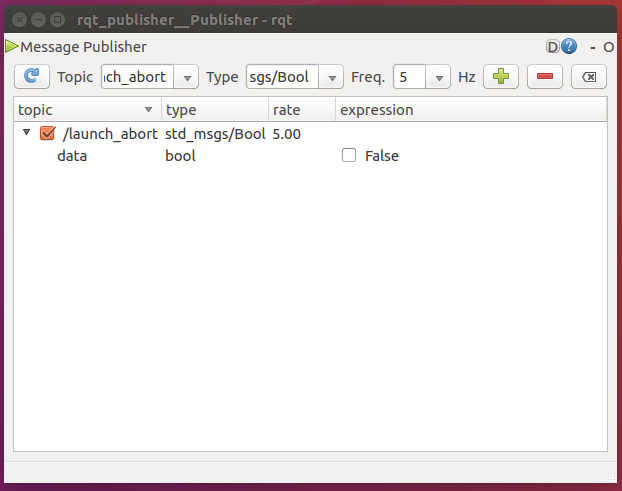This screenshot has width=622, height=491.
Task: Click the expression column header
Action: click(471, 109)
